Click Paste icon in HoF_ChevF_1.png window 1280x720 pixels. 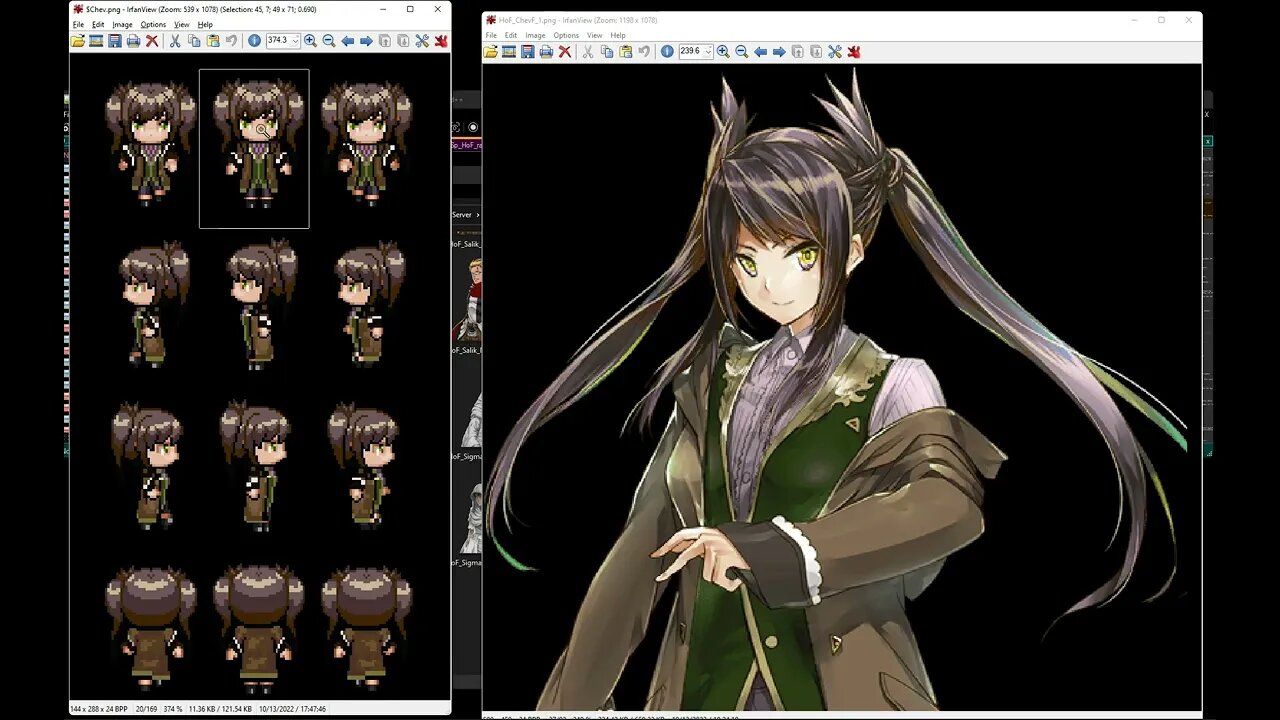(626, 51)
